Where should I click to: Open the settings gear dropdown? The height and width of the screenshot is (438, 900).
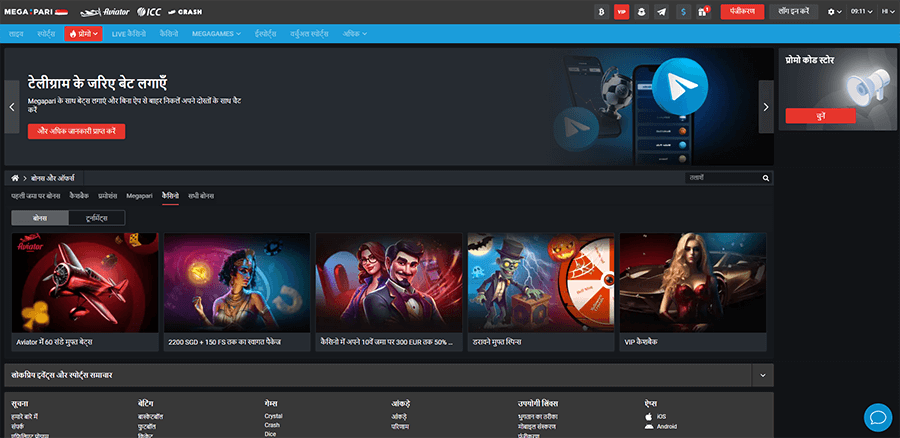(x=835, y=11)
